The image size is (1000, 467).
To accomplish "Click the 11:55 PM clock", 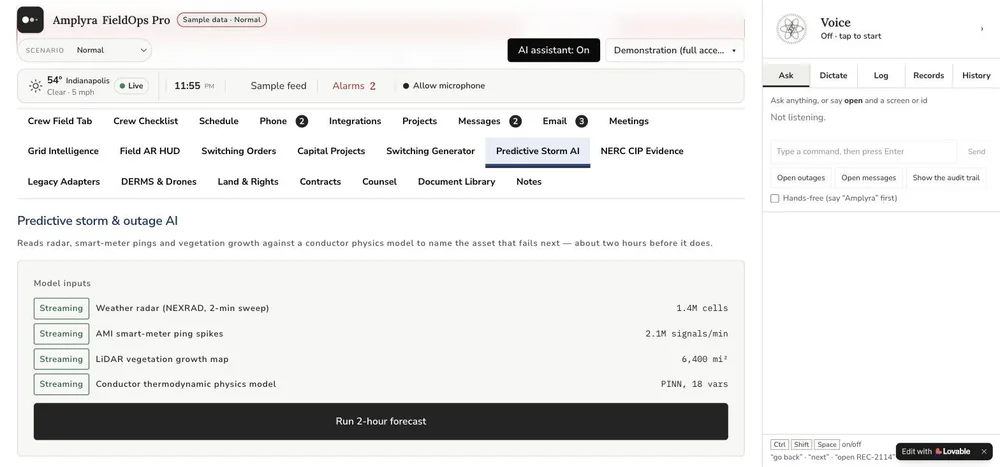I will point(194,85).
